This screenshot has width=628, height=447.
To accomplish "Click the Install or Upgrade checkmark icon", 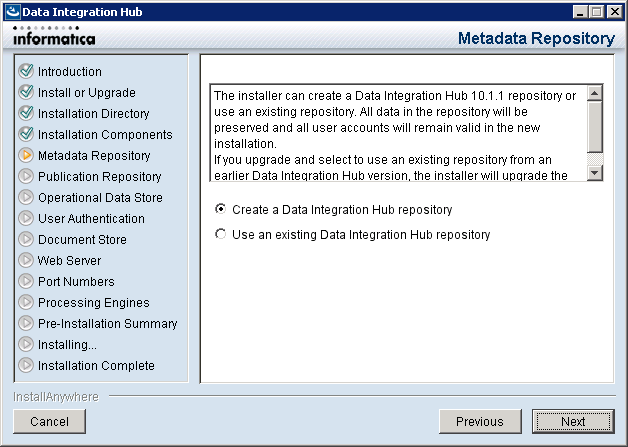I will coord(26,93).
